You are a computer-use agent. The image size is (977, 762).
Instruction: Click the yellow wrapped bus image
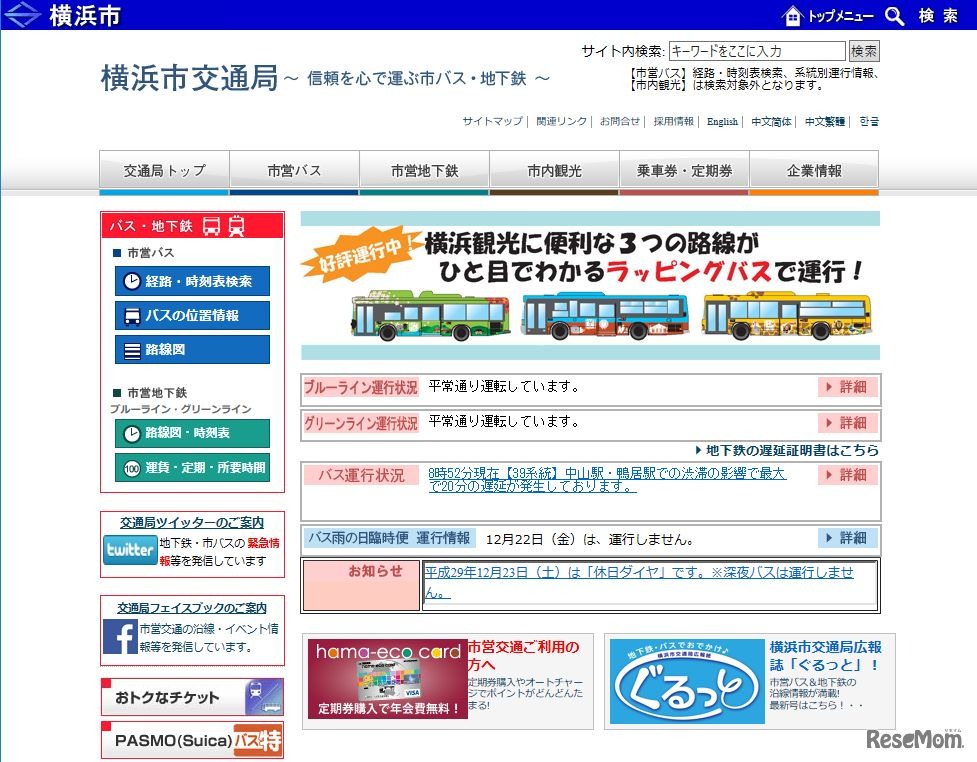coord(786,316)
